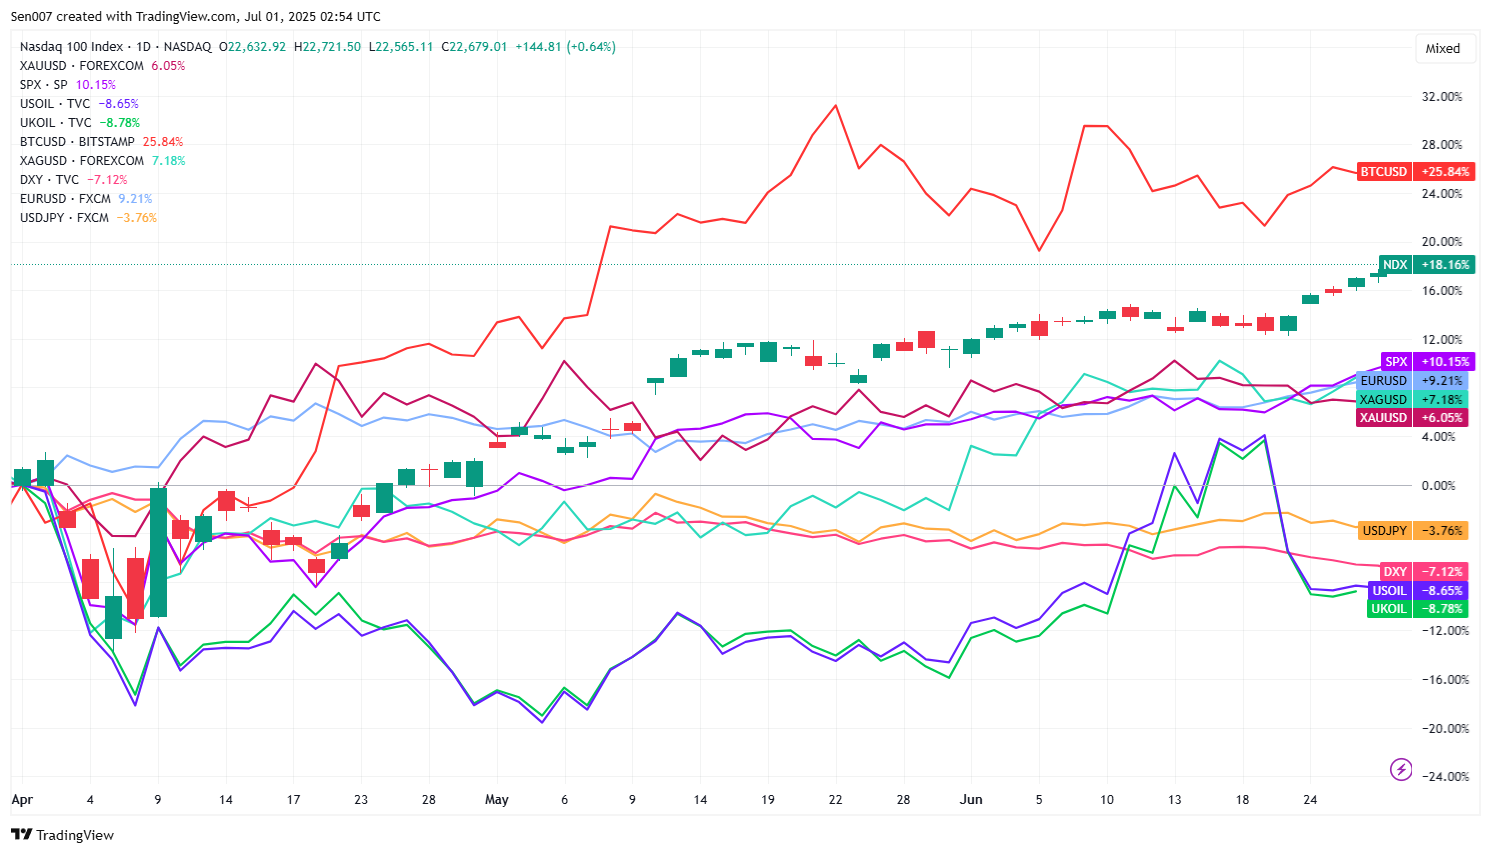Click the high value H22,721.50
Image resolution: width=1491 pixels, height=854 pixels.
[x=328, y=47]
